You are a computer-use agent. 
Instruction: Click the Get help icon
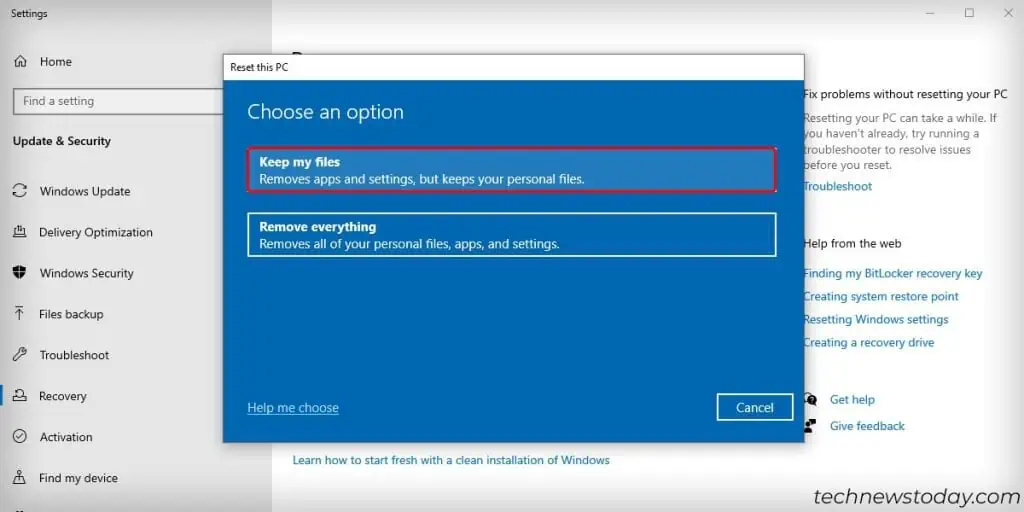(x=810, y=399)
